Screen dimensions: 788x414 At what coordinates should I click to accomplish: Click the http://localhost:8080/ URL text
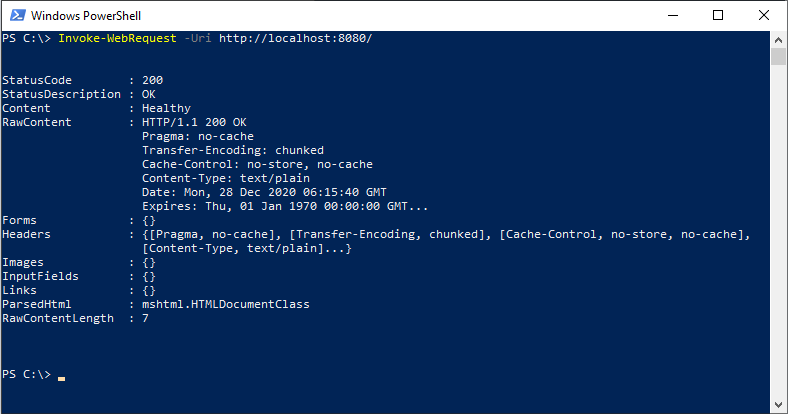296,38
